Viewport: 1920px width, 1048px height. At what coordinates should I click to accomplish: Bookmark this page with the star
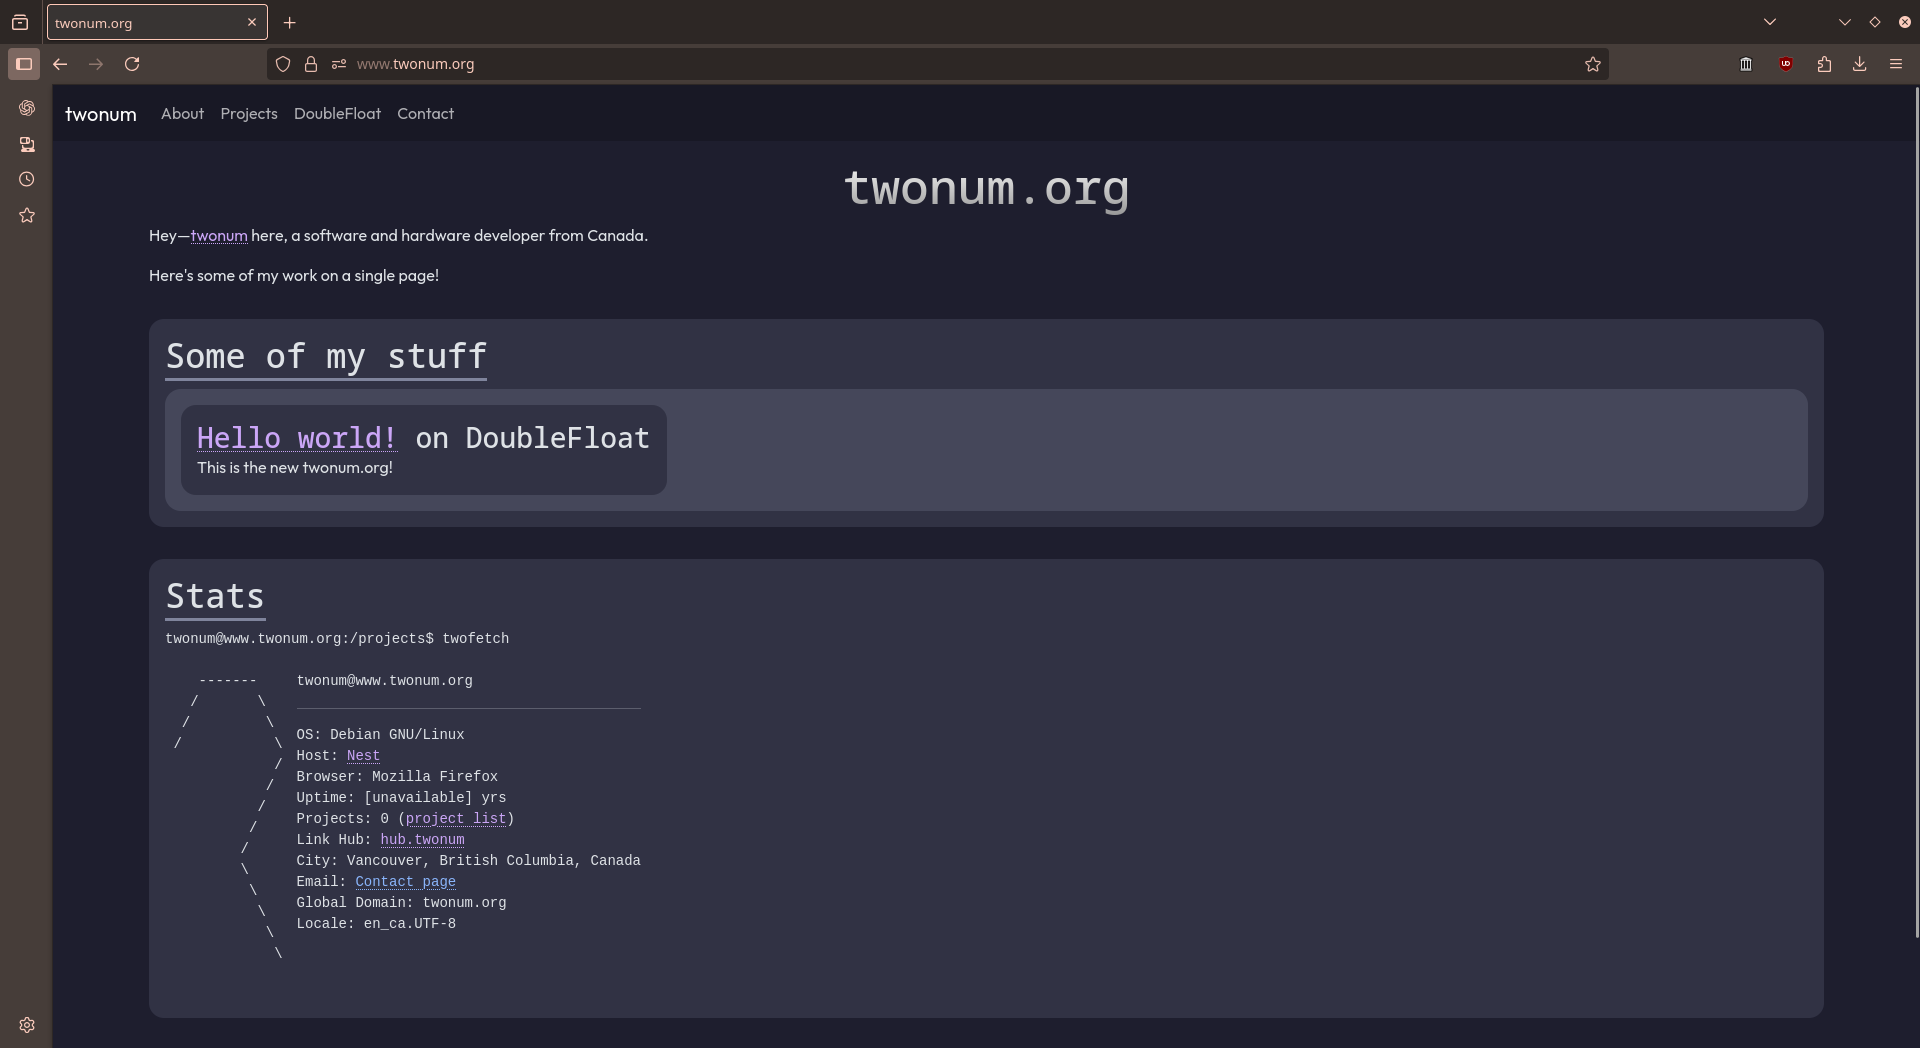pos(1593,64)
